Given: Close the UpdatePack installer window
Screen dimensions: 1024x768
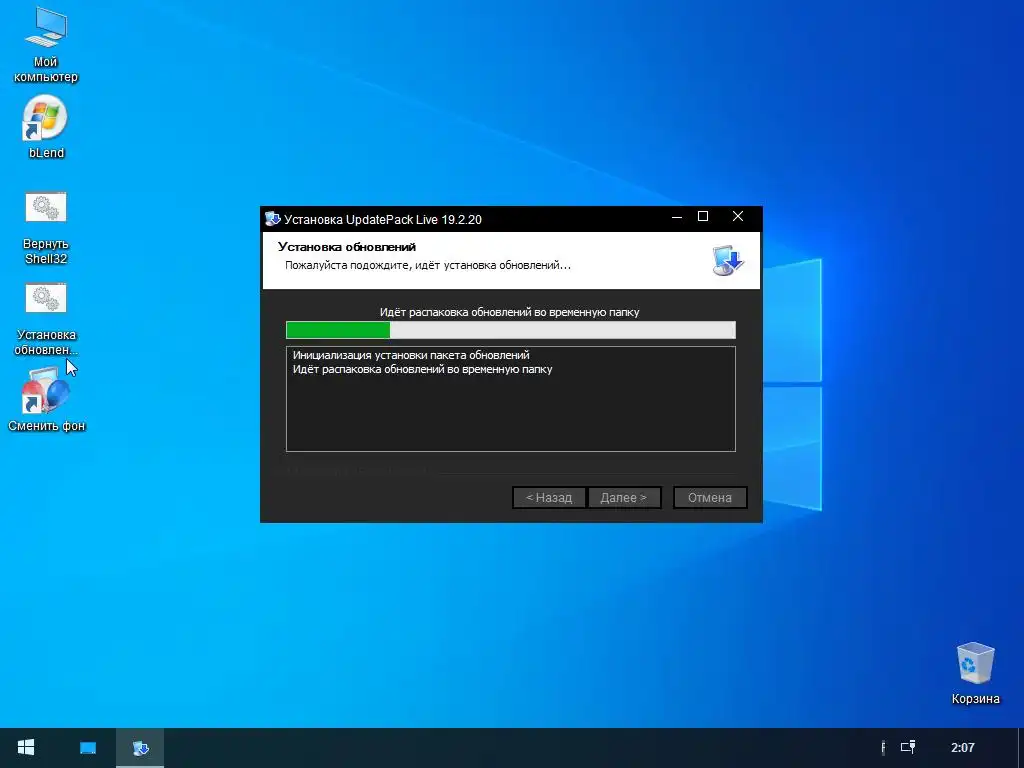Looking at the screenshot, I should coord(738,217).
